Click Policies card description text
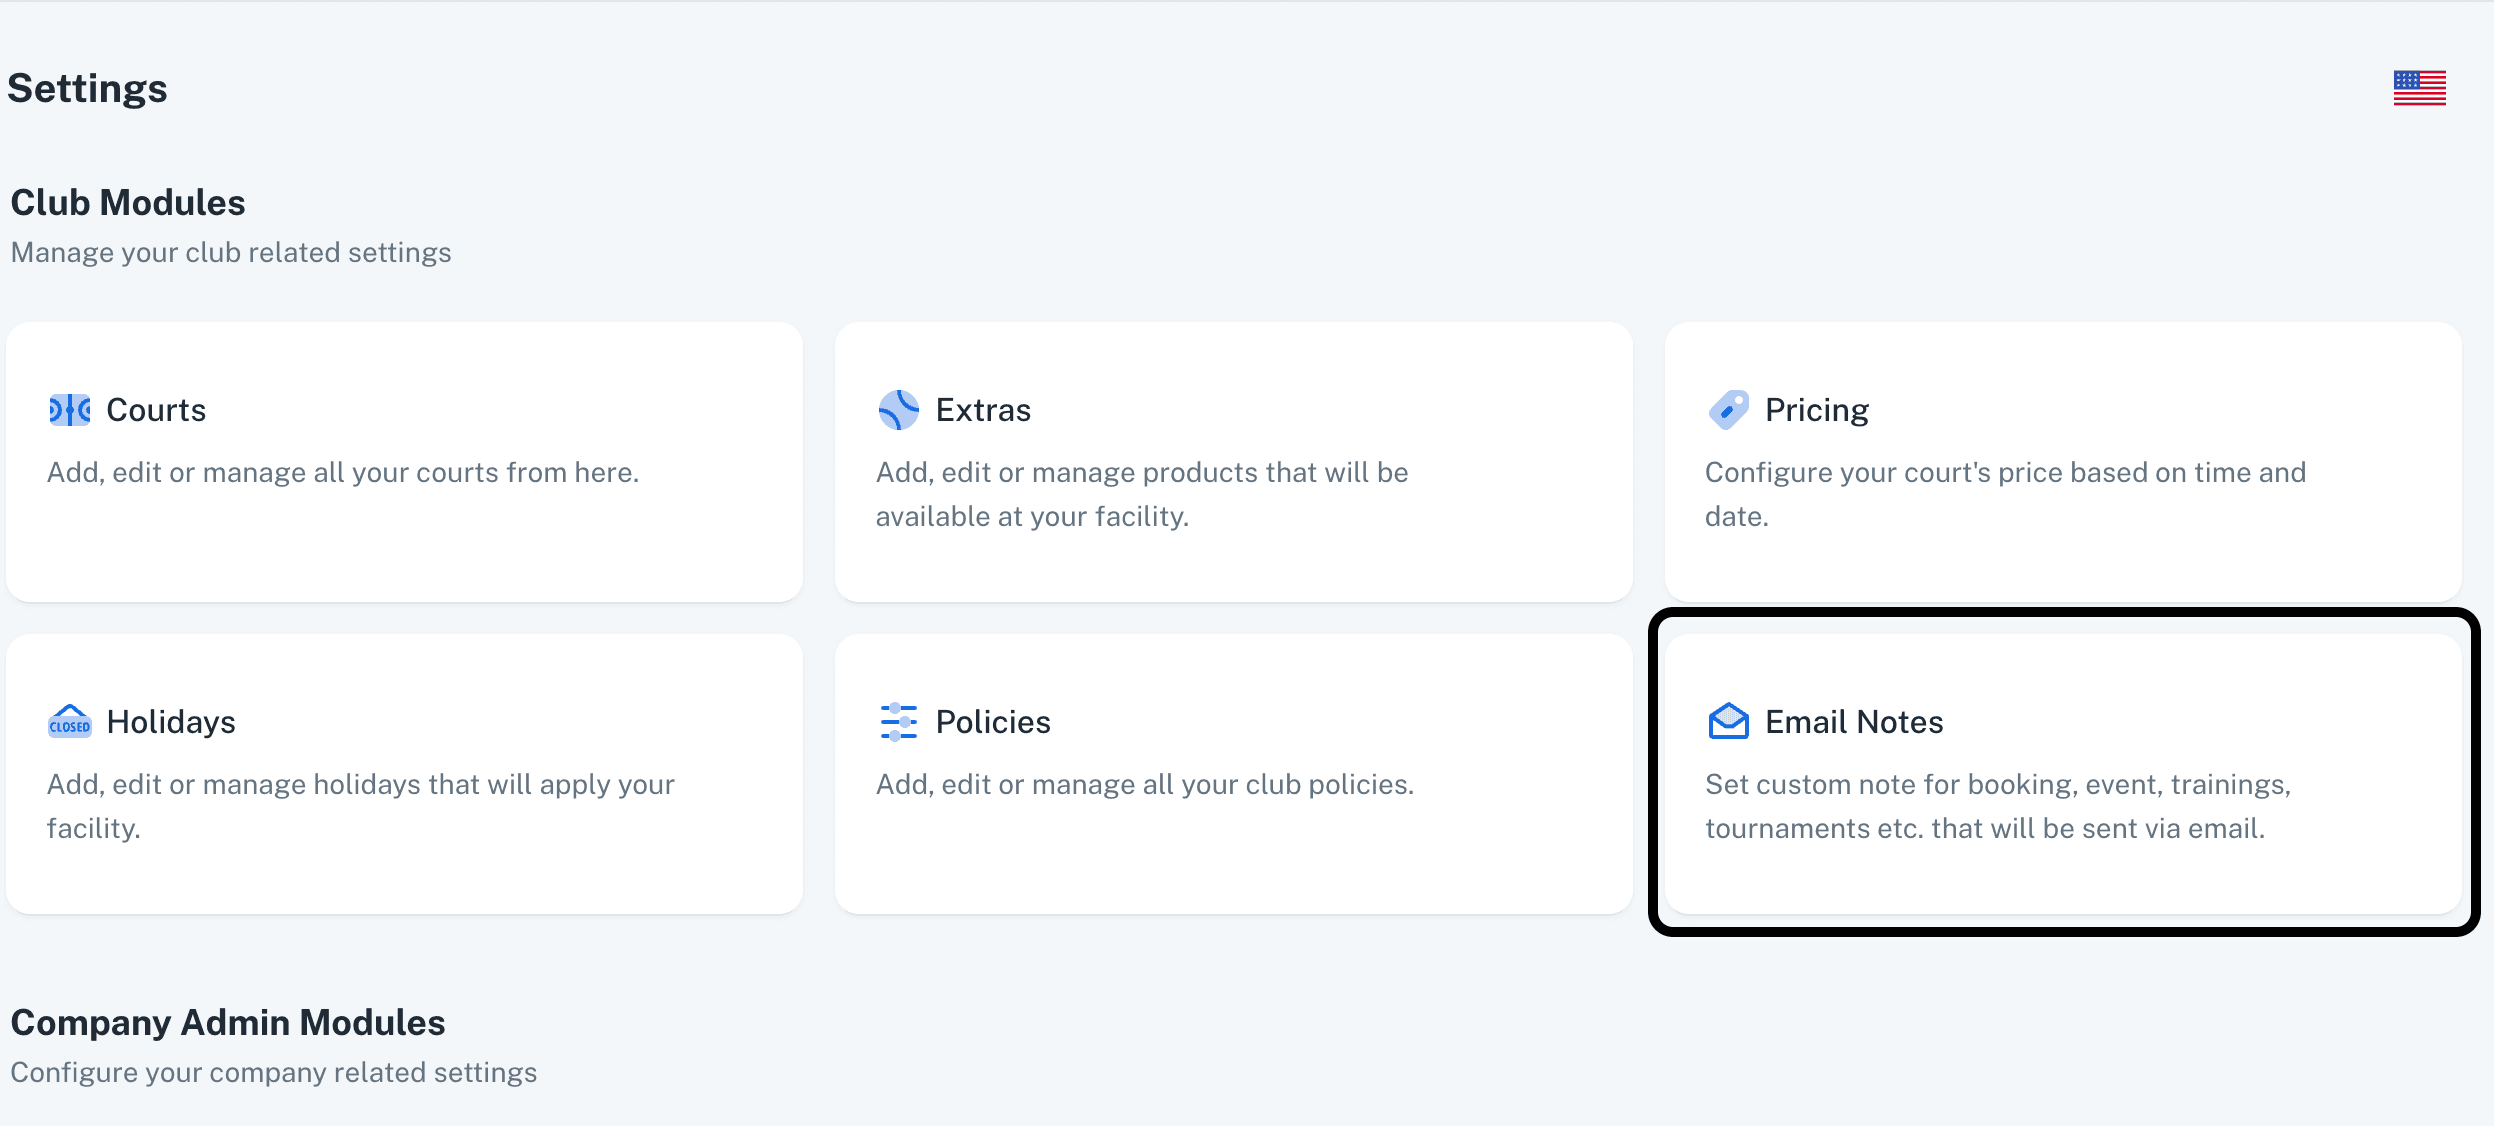The width and height of the screenshot is (2494, 1126). click(x=1144, y=784)
